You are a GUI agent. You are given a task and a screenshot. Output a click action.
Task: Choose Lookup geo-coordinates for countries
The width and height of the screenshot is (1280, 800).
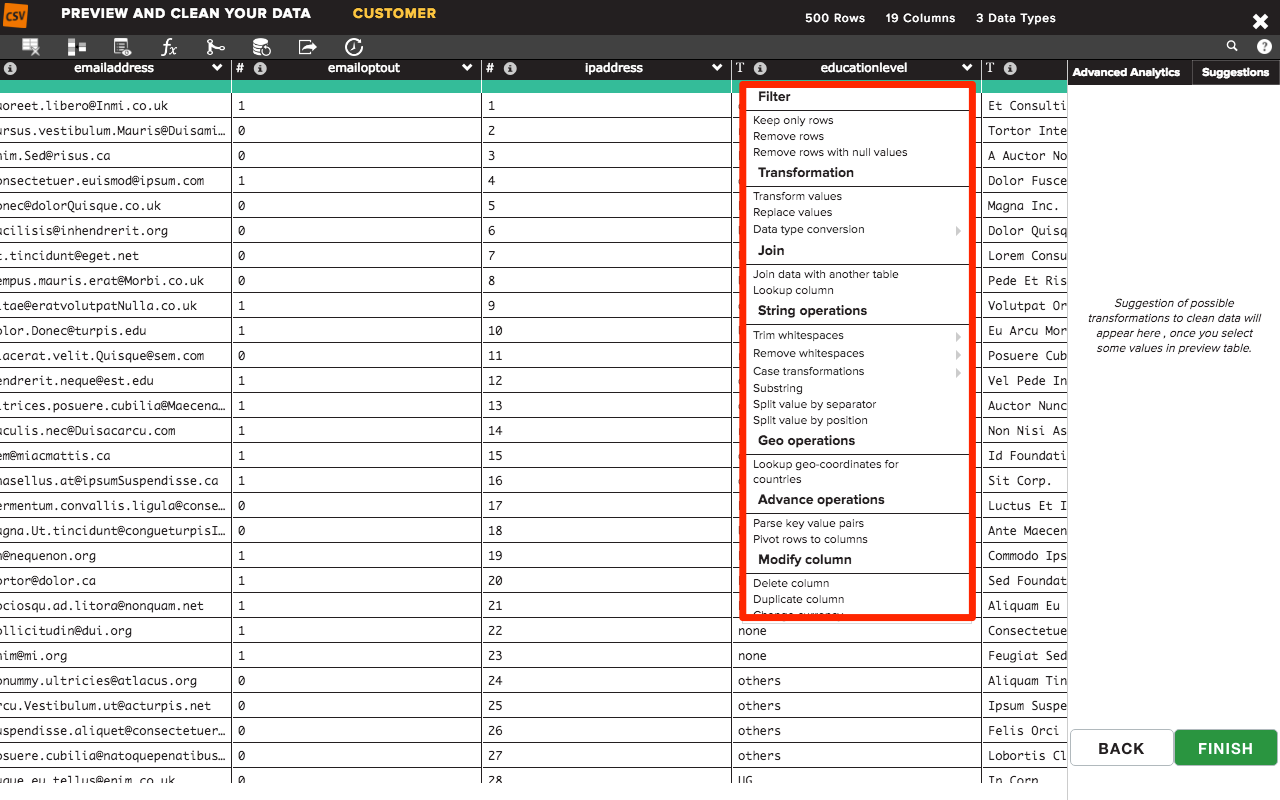coord(826,472)
